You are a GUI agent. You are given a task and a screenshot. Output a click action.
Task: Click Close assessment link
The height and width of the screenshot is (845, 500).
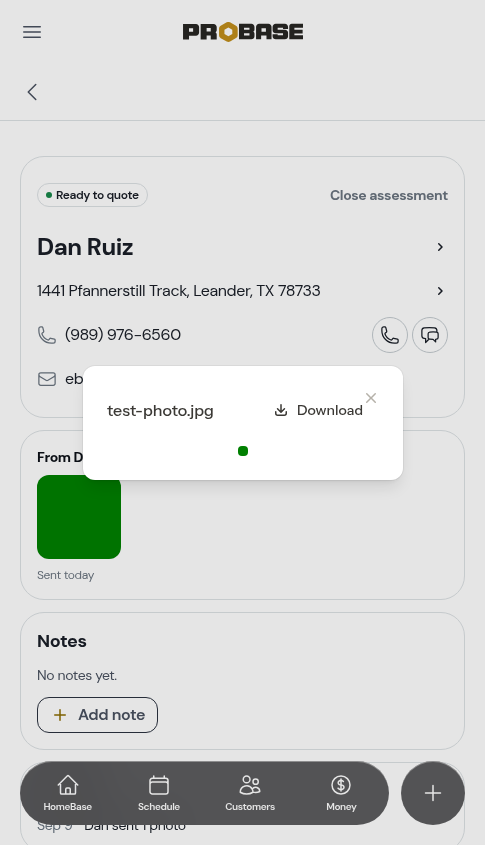[x=388, y=195]
